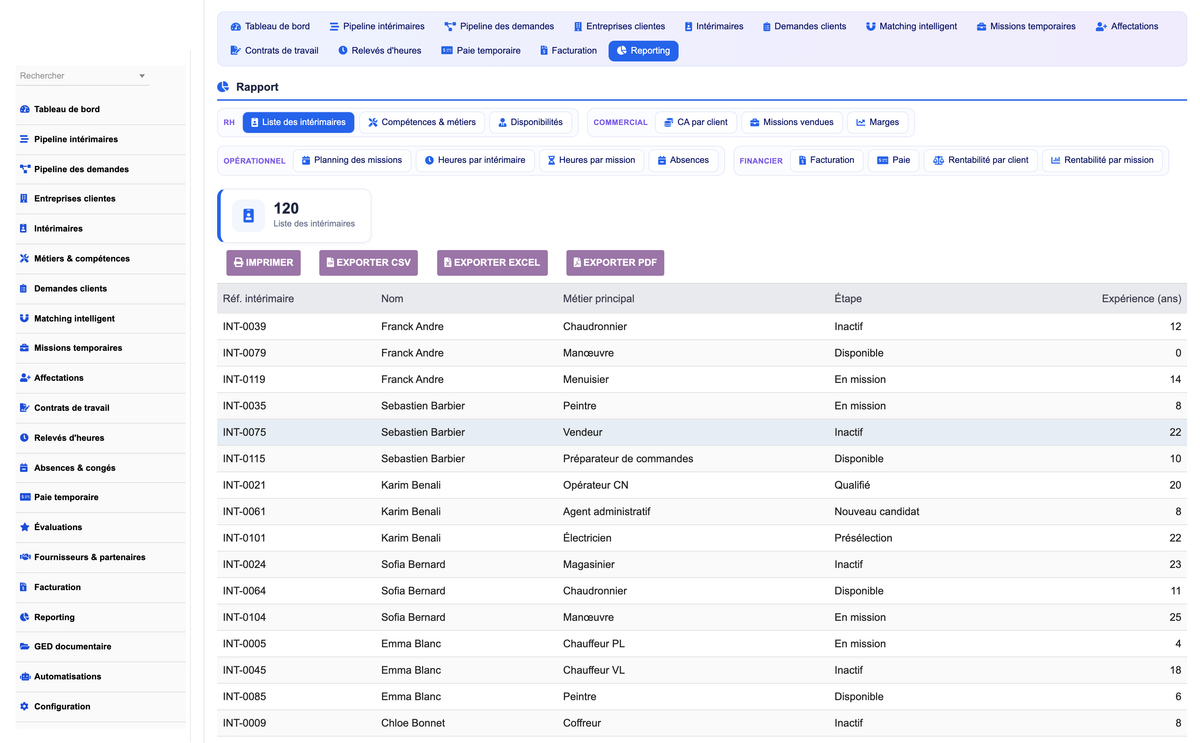Click the Relevés d'heures clock icon in sidebar

pos(25,438)
